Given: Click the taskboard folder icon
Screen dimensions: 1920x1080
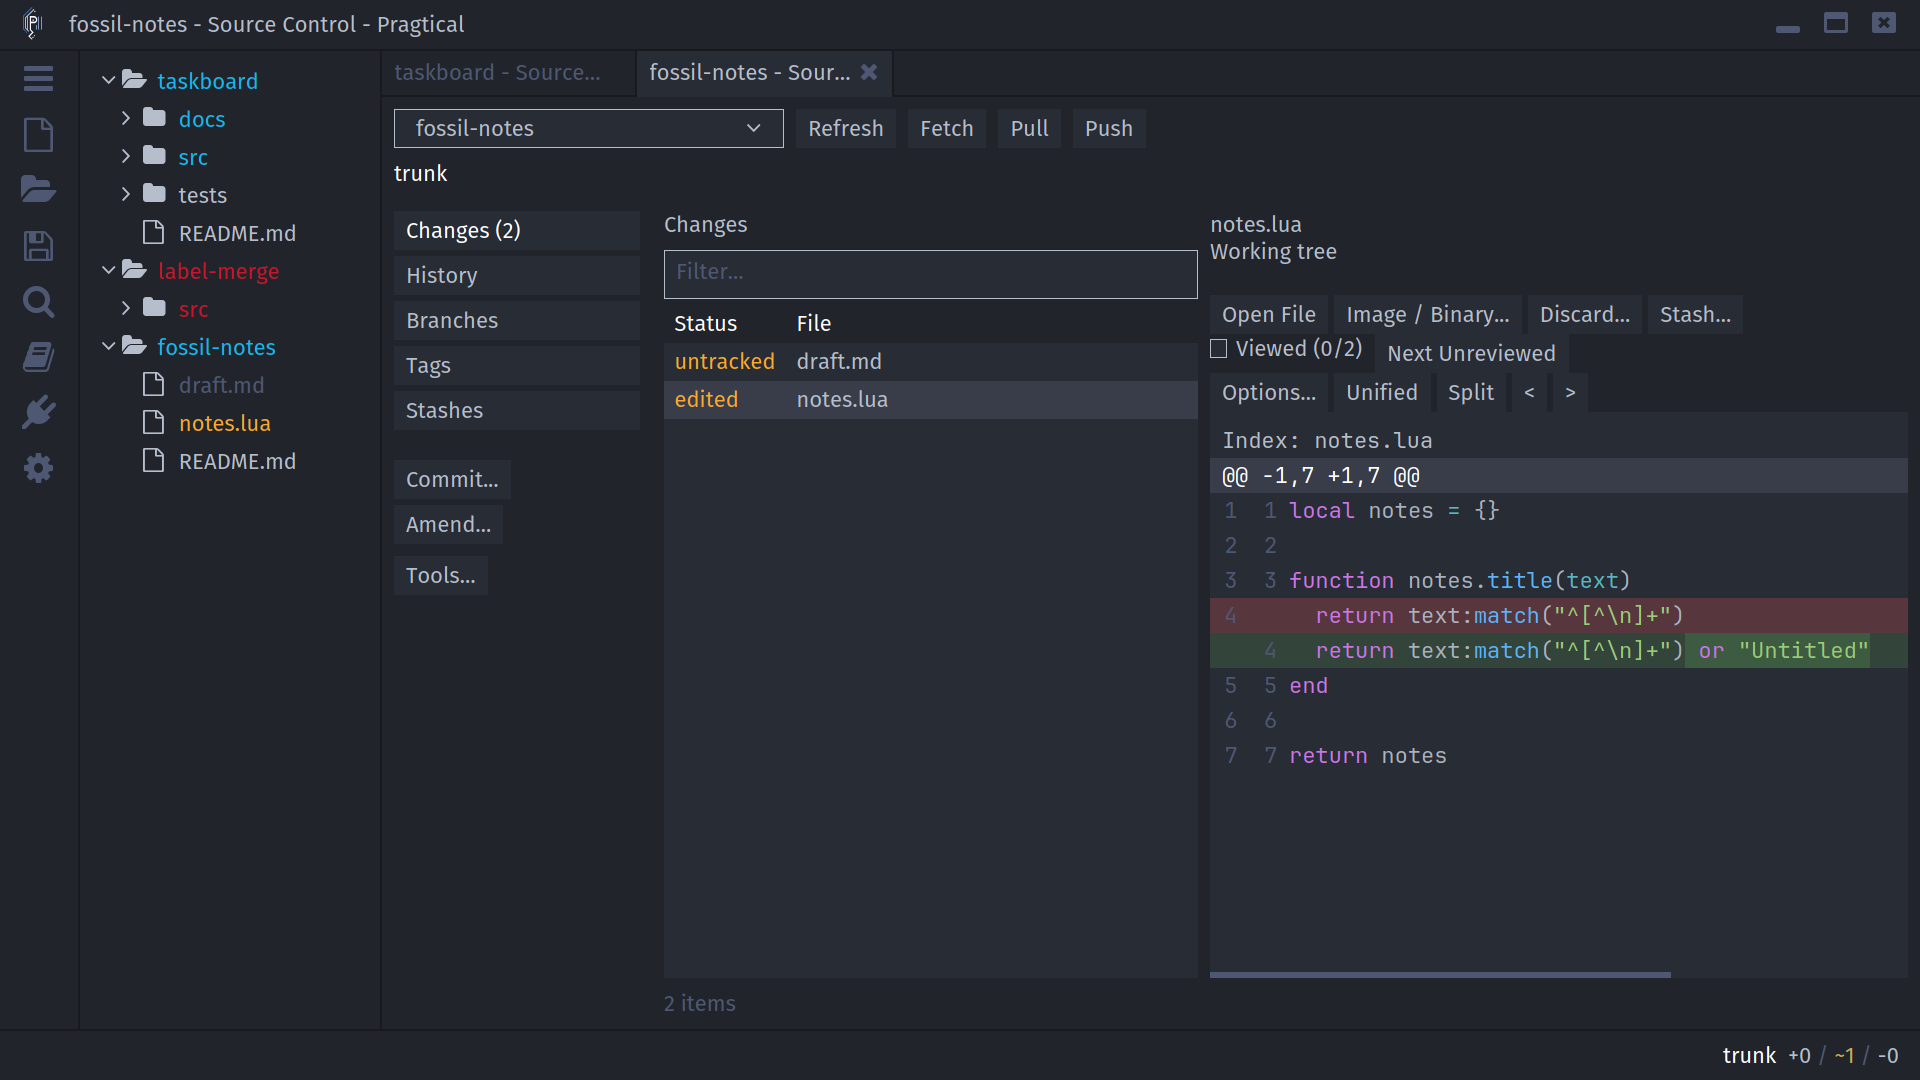Looking at the screenshot, I should 134,80.
